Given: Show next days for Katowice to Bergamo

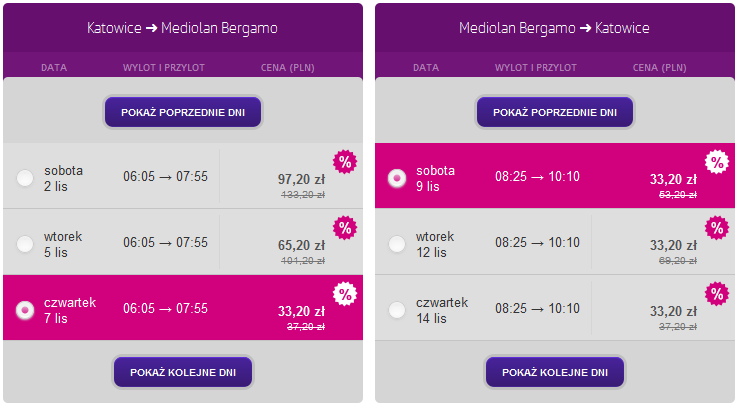Looking at the screenshot, I should pos(183,371).
